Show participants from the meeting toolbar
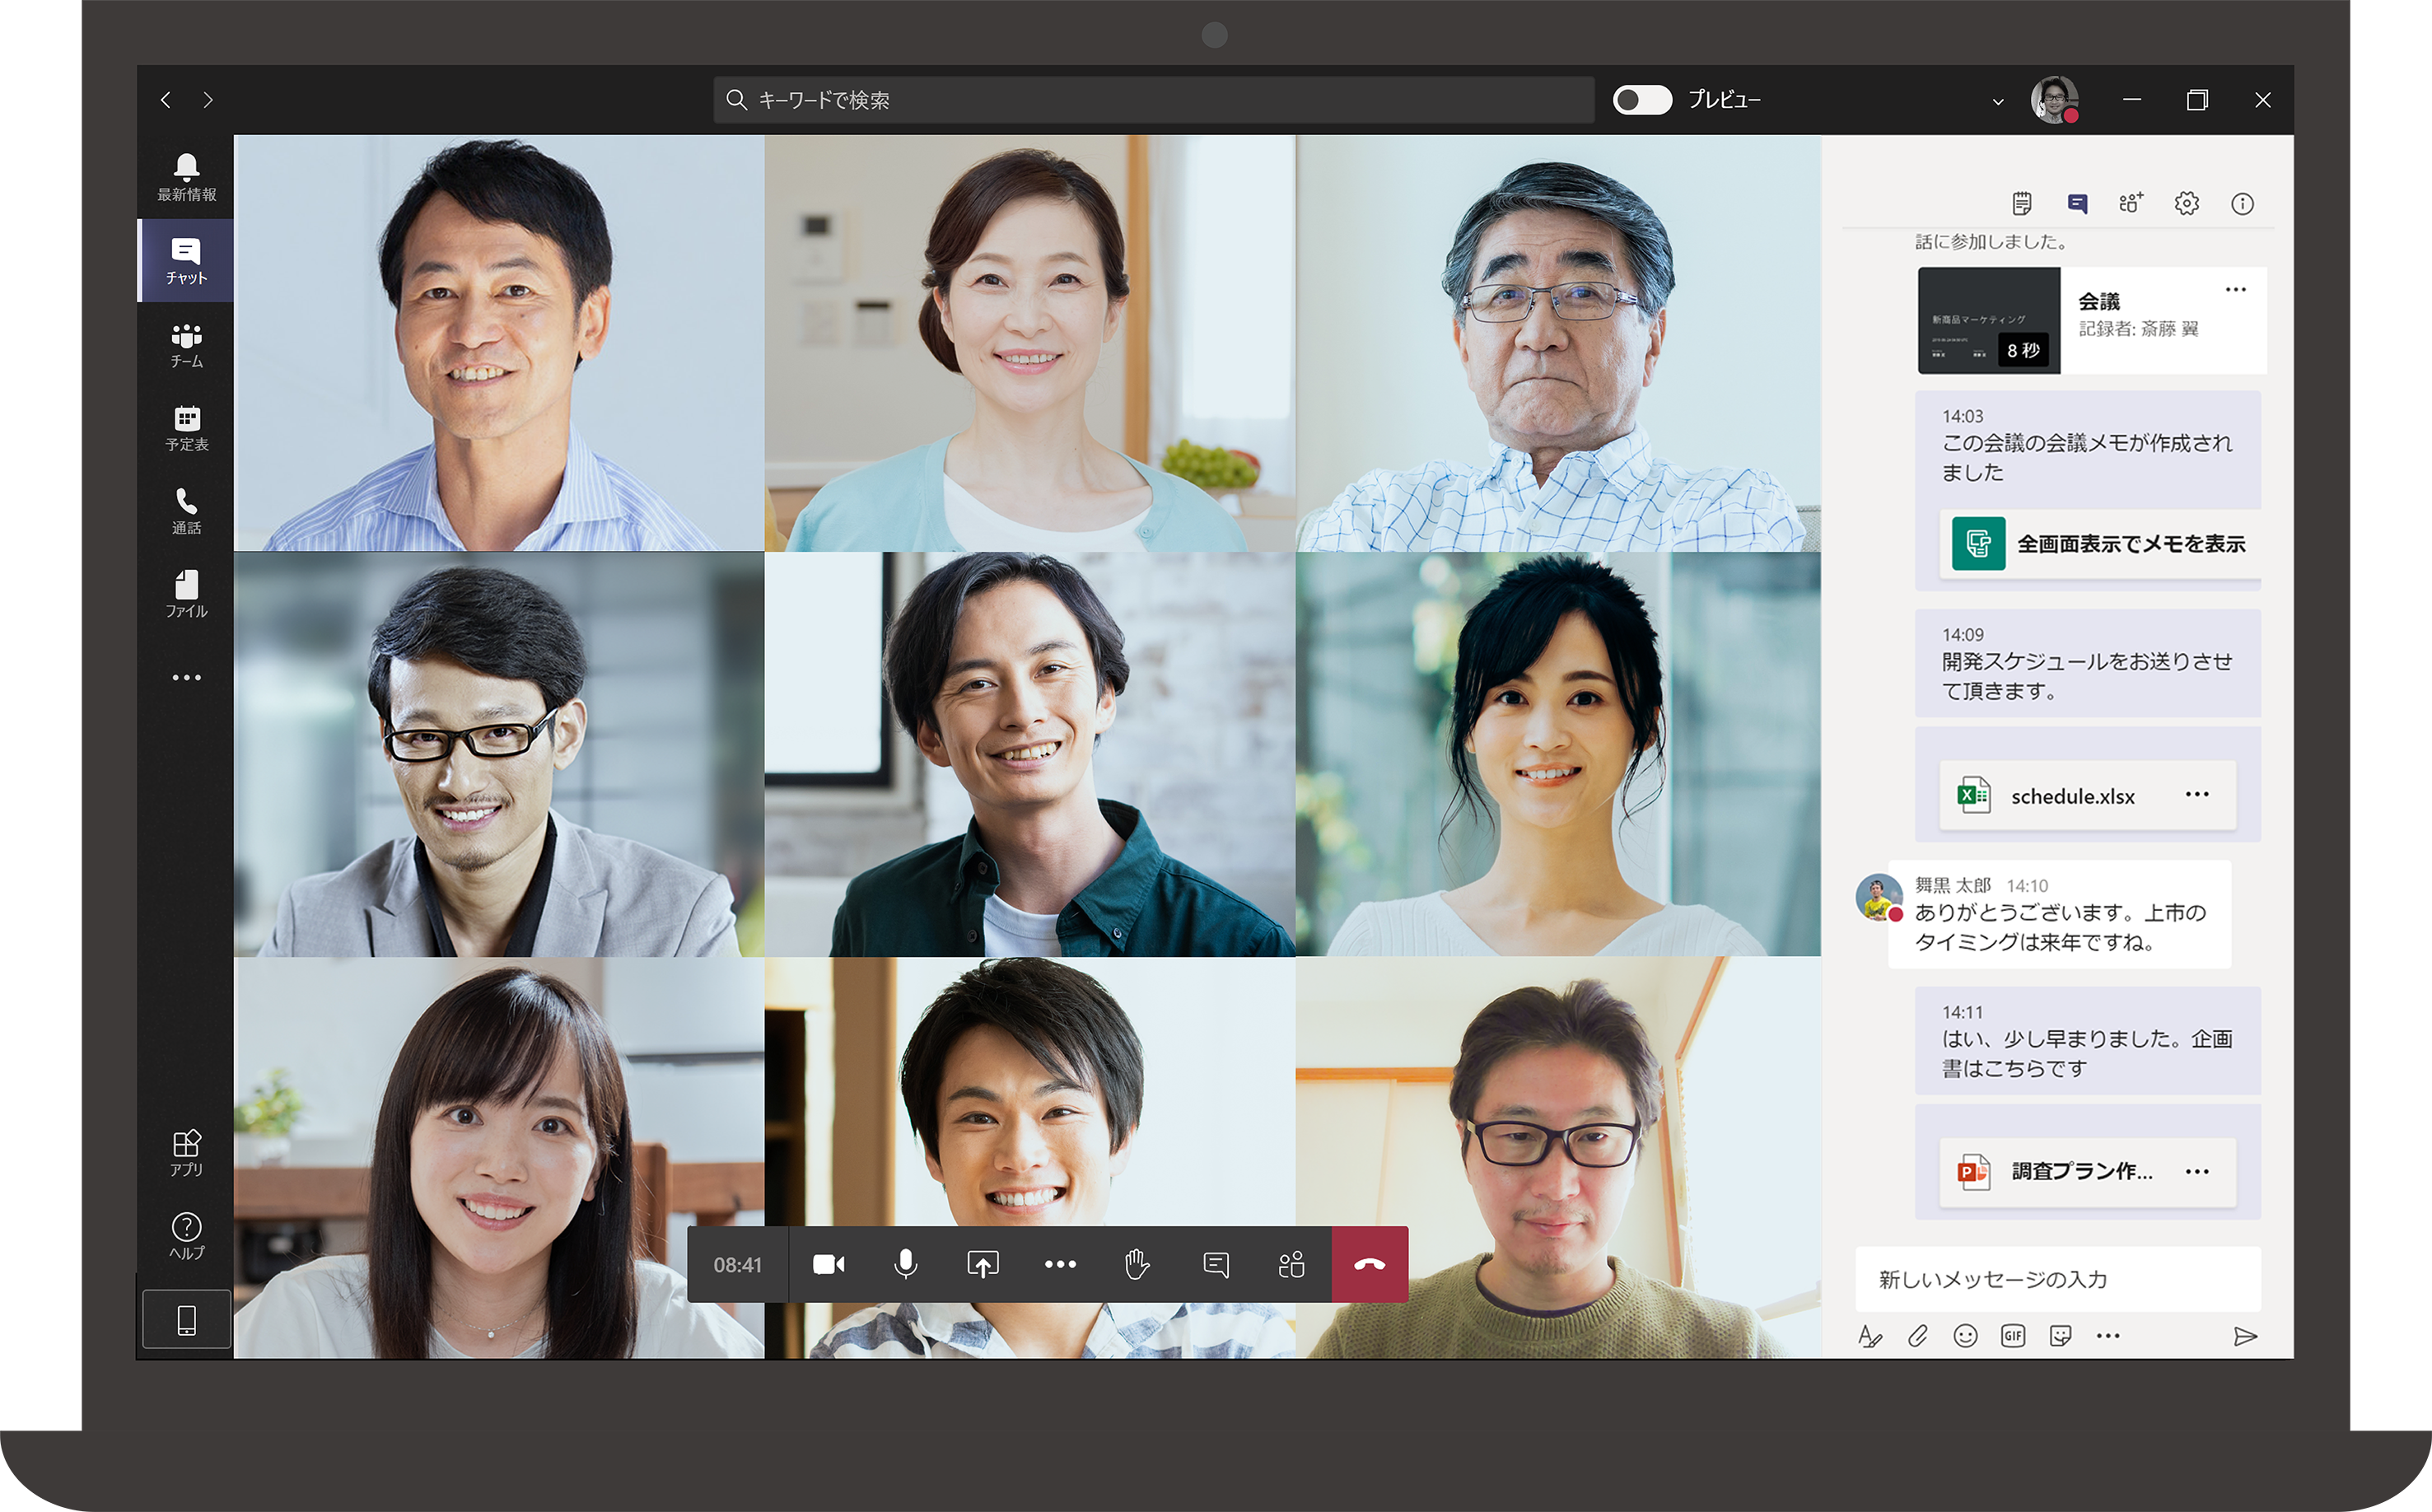Screen dimensions: 2432x1512 (x=1291, y=1264)
